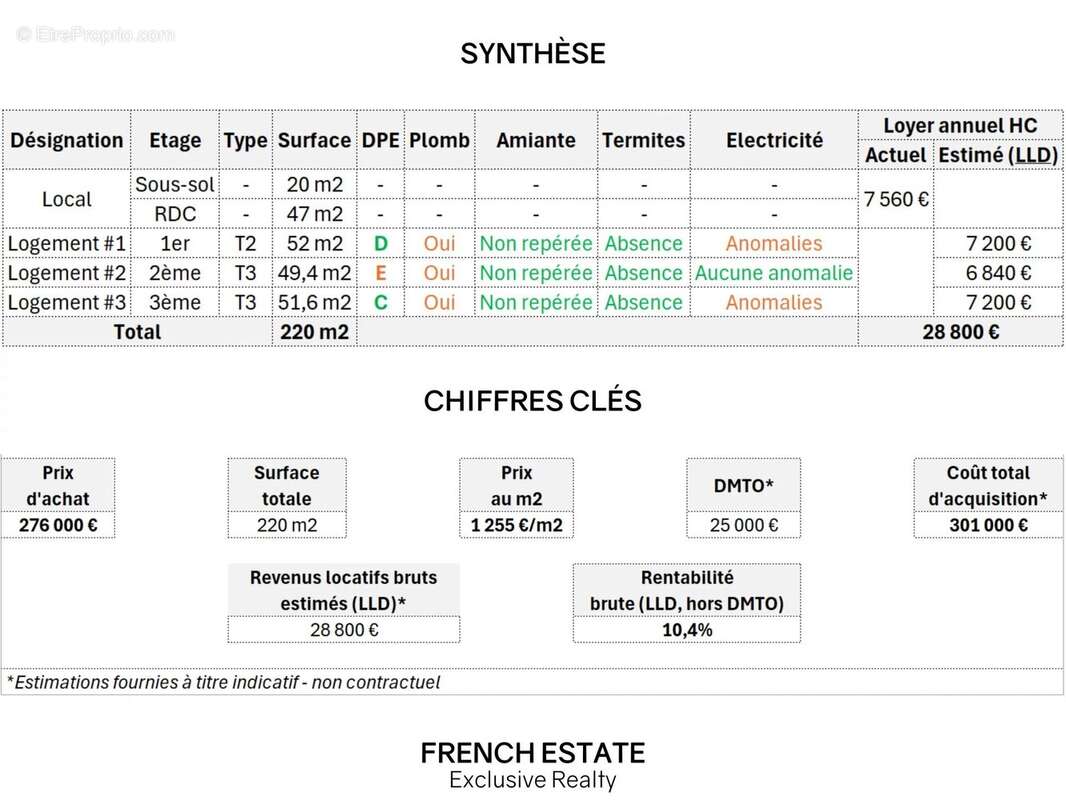Select the Sous-sol floor cell

click(x=175, y=185)
